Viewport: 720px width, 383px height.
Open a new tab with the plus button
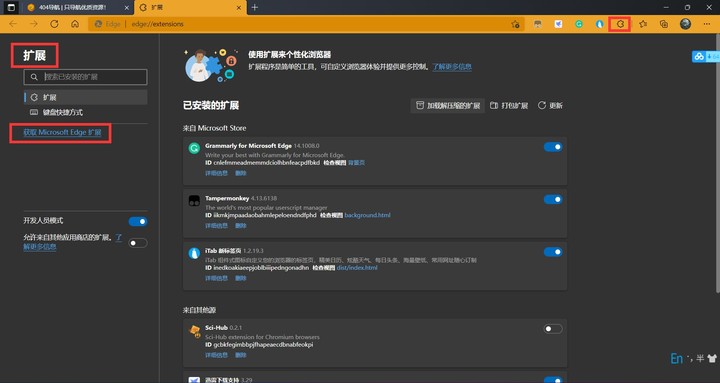tap(255, 7)
